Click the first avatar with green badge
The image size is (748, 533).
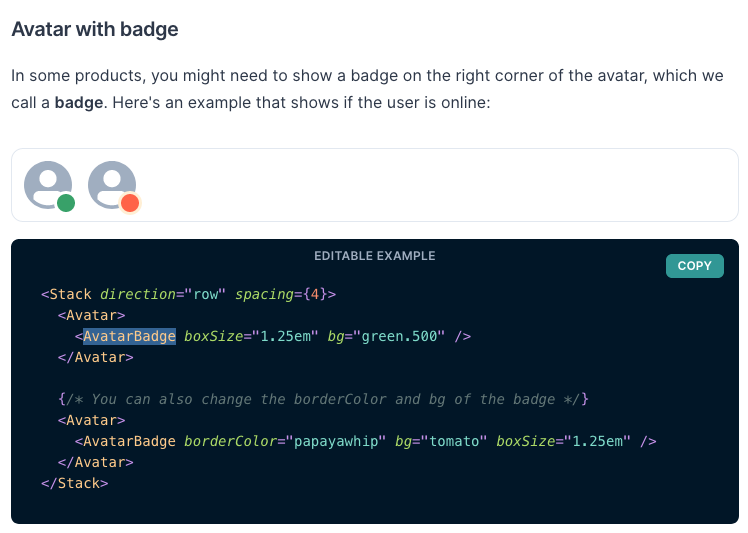[x=47, y=183]
